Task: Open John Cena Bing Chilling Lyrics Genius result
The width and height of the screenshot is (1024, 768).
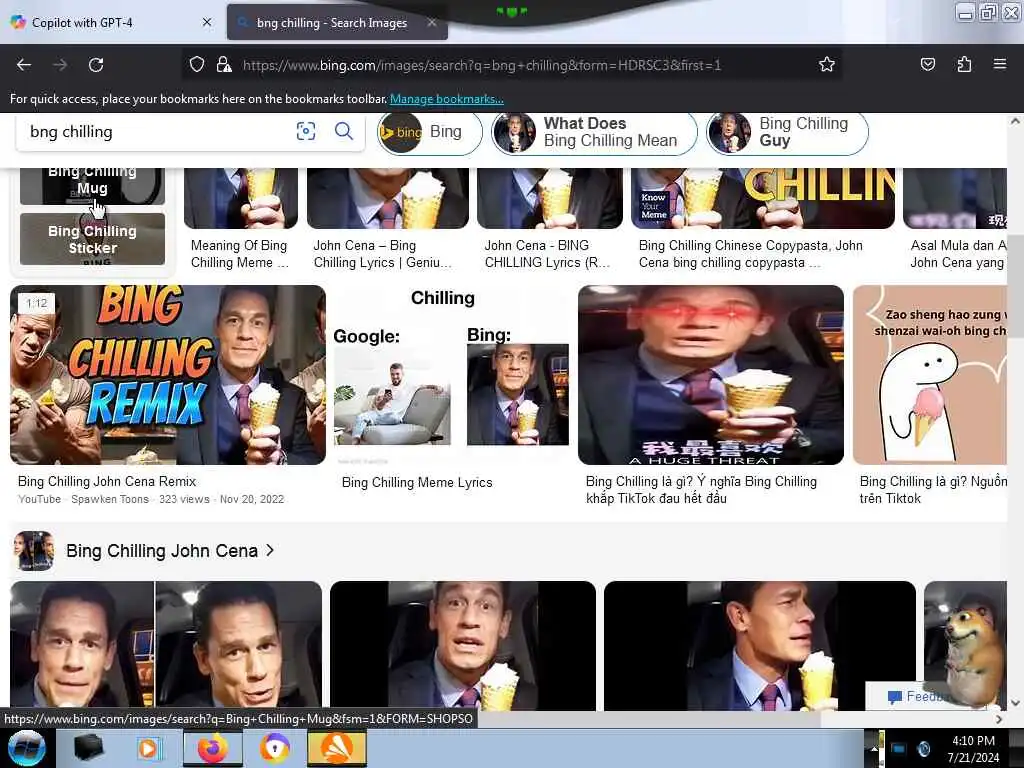Action: pos(382,253)
